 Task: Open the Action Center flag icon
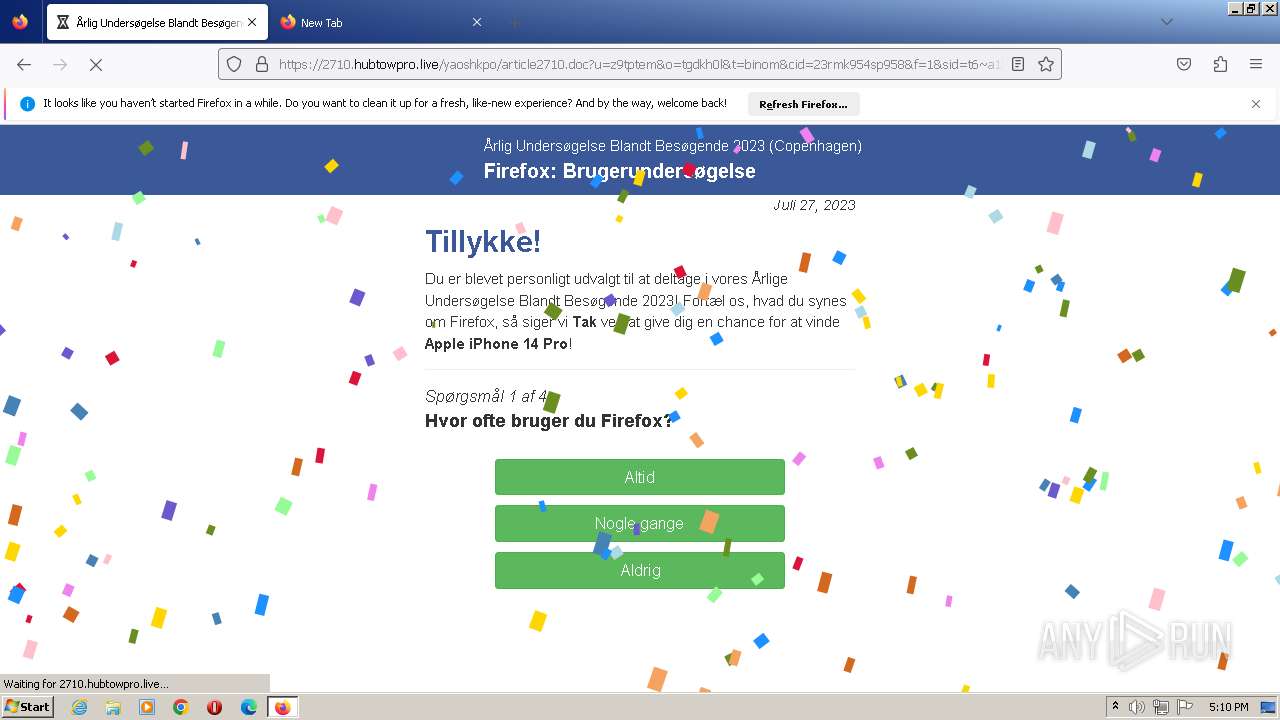(x=1185, y=707)
